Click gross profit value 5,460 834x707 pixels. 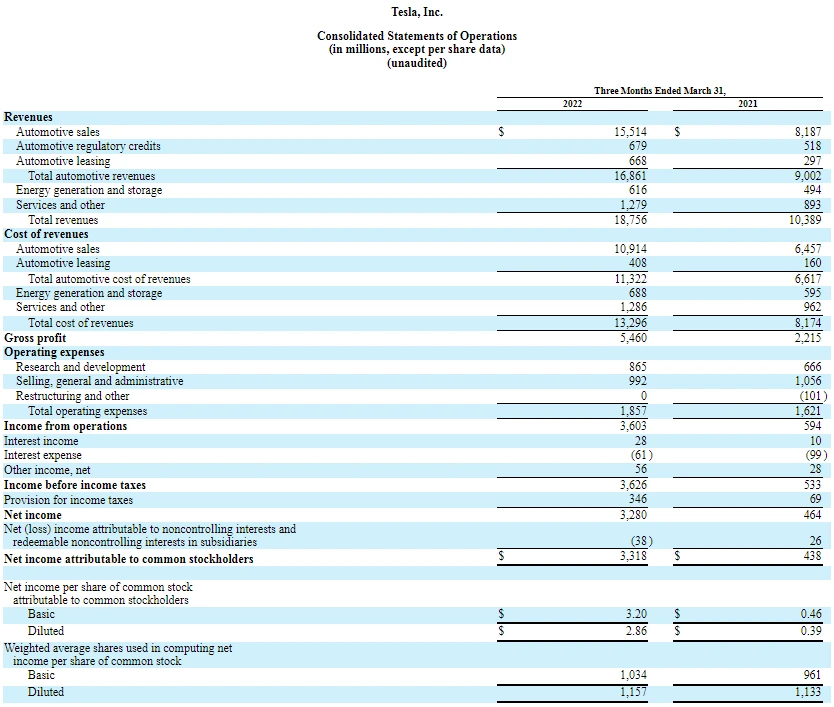point(633,338)
